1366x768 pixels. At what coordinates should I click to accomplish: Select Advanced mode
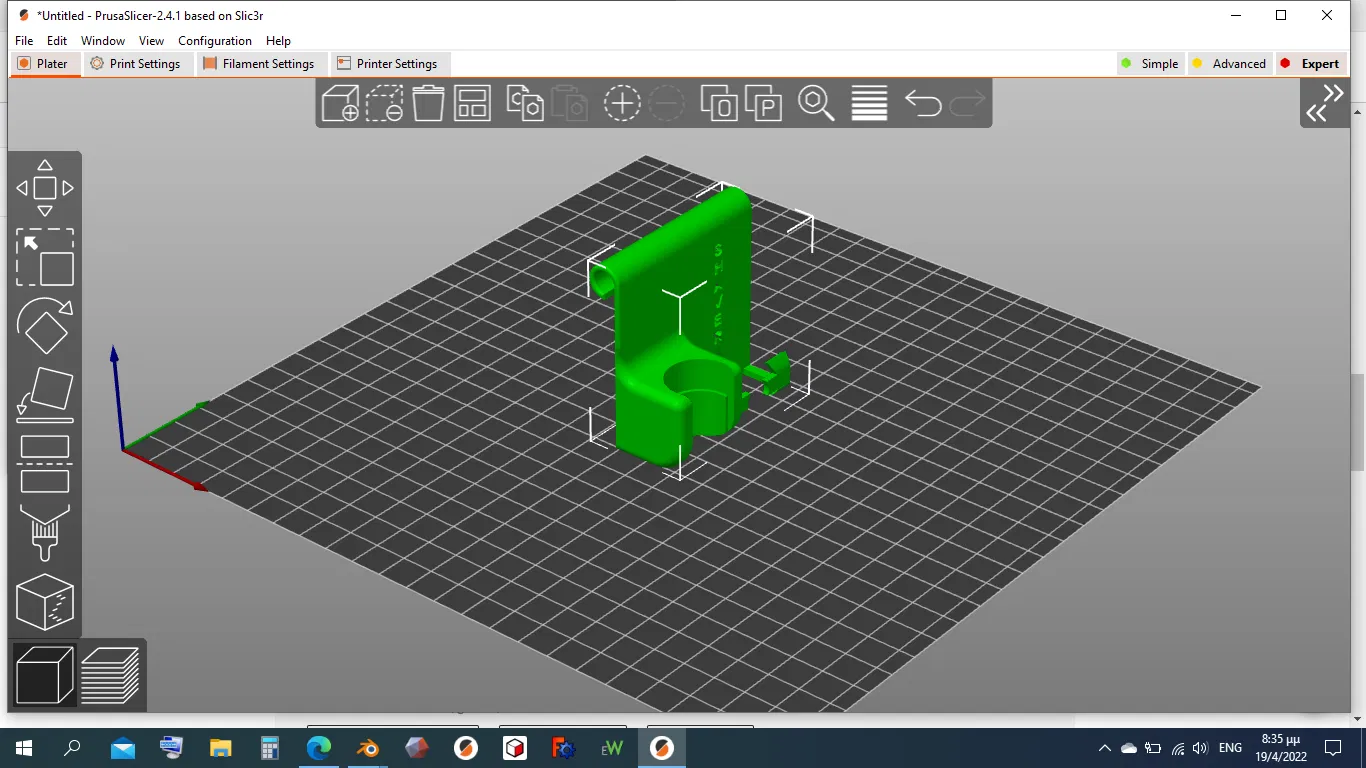click(1230, 63)
